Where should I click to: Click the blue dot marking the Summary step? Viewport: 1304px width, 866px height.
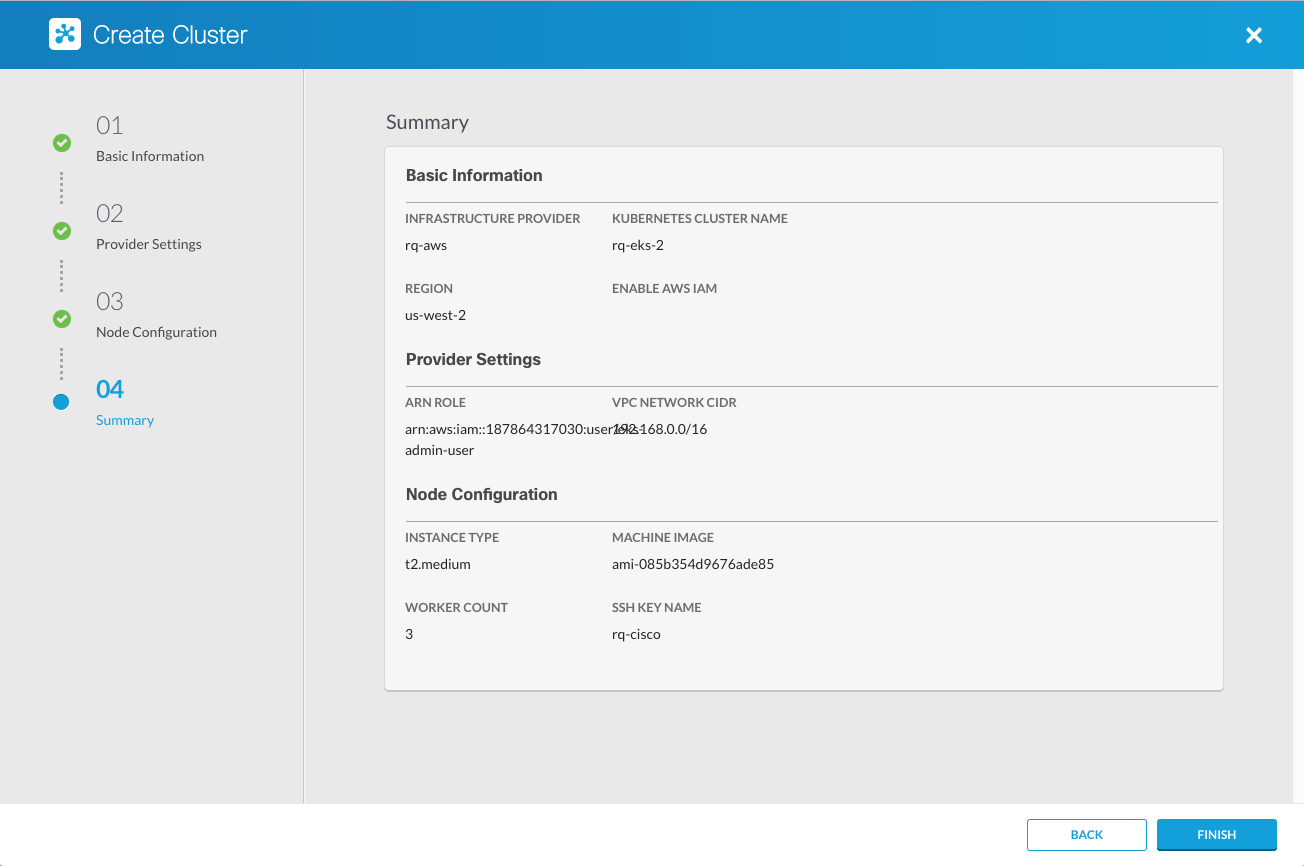pos(61,402)
